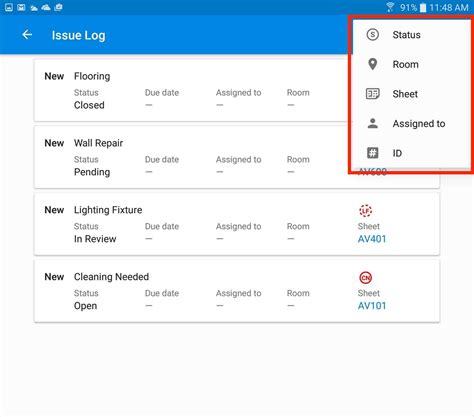Open the AV101 sheet link

372,306
